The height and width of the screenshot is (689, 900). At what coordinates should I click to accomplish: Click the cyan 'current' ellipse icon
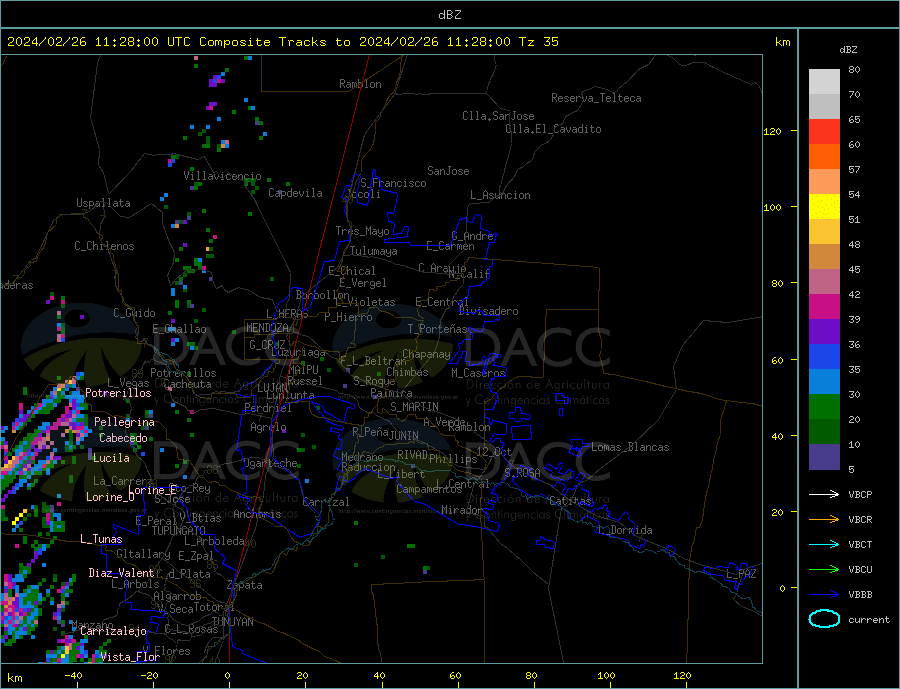point(824,619)
